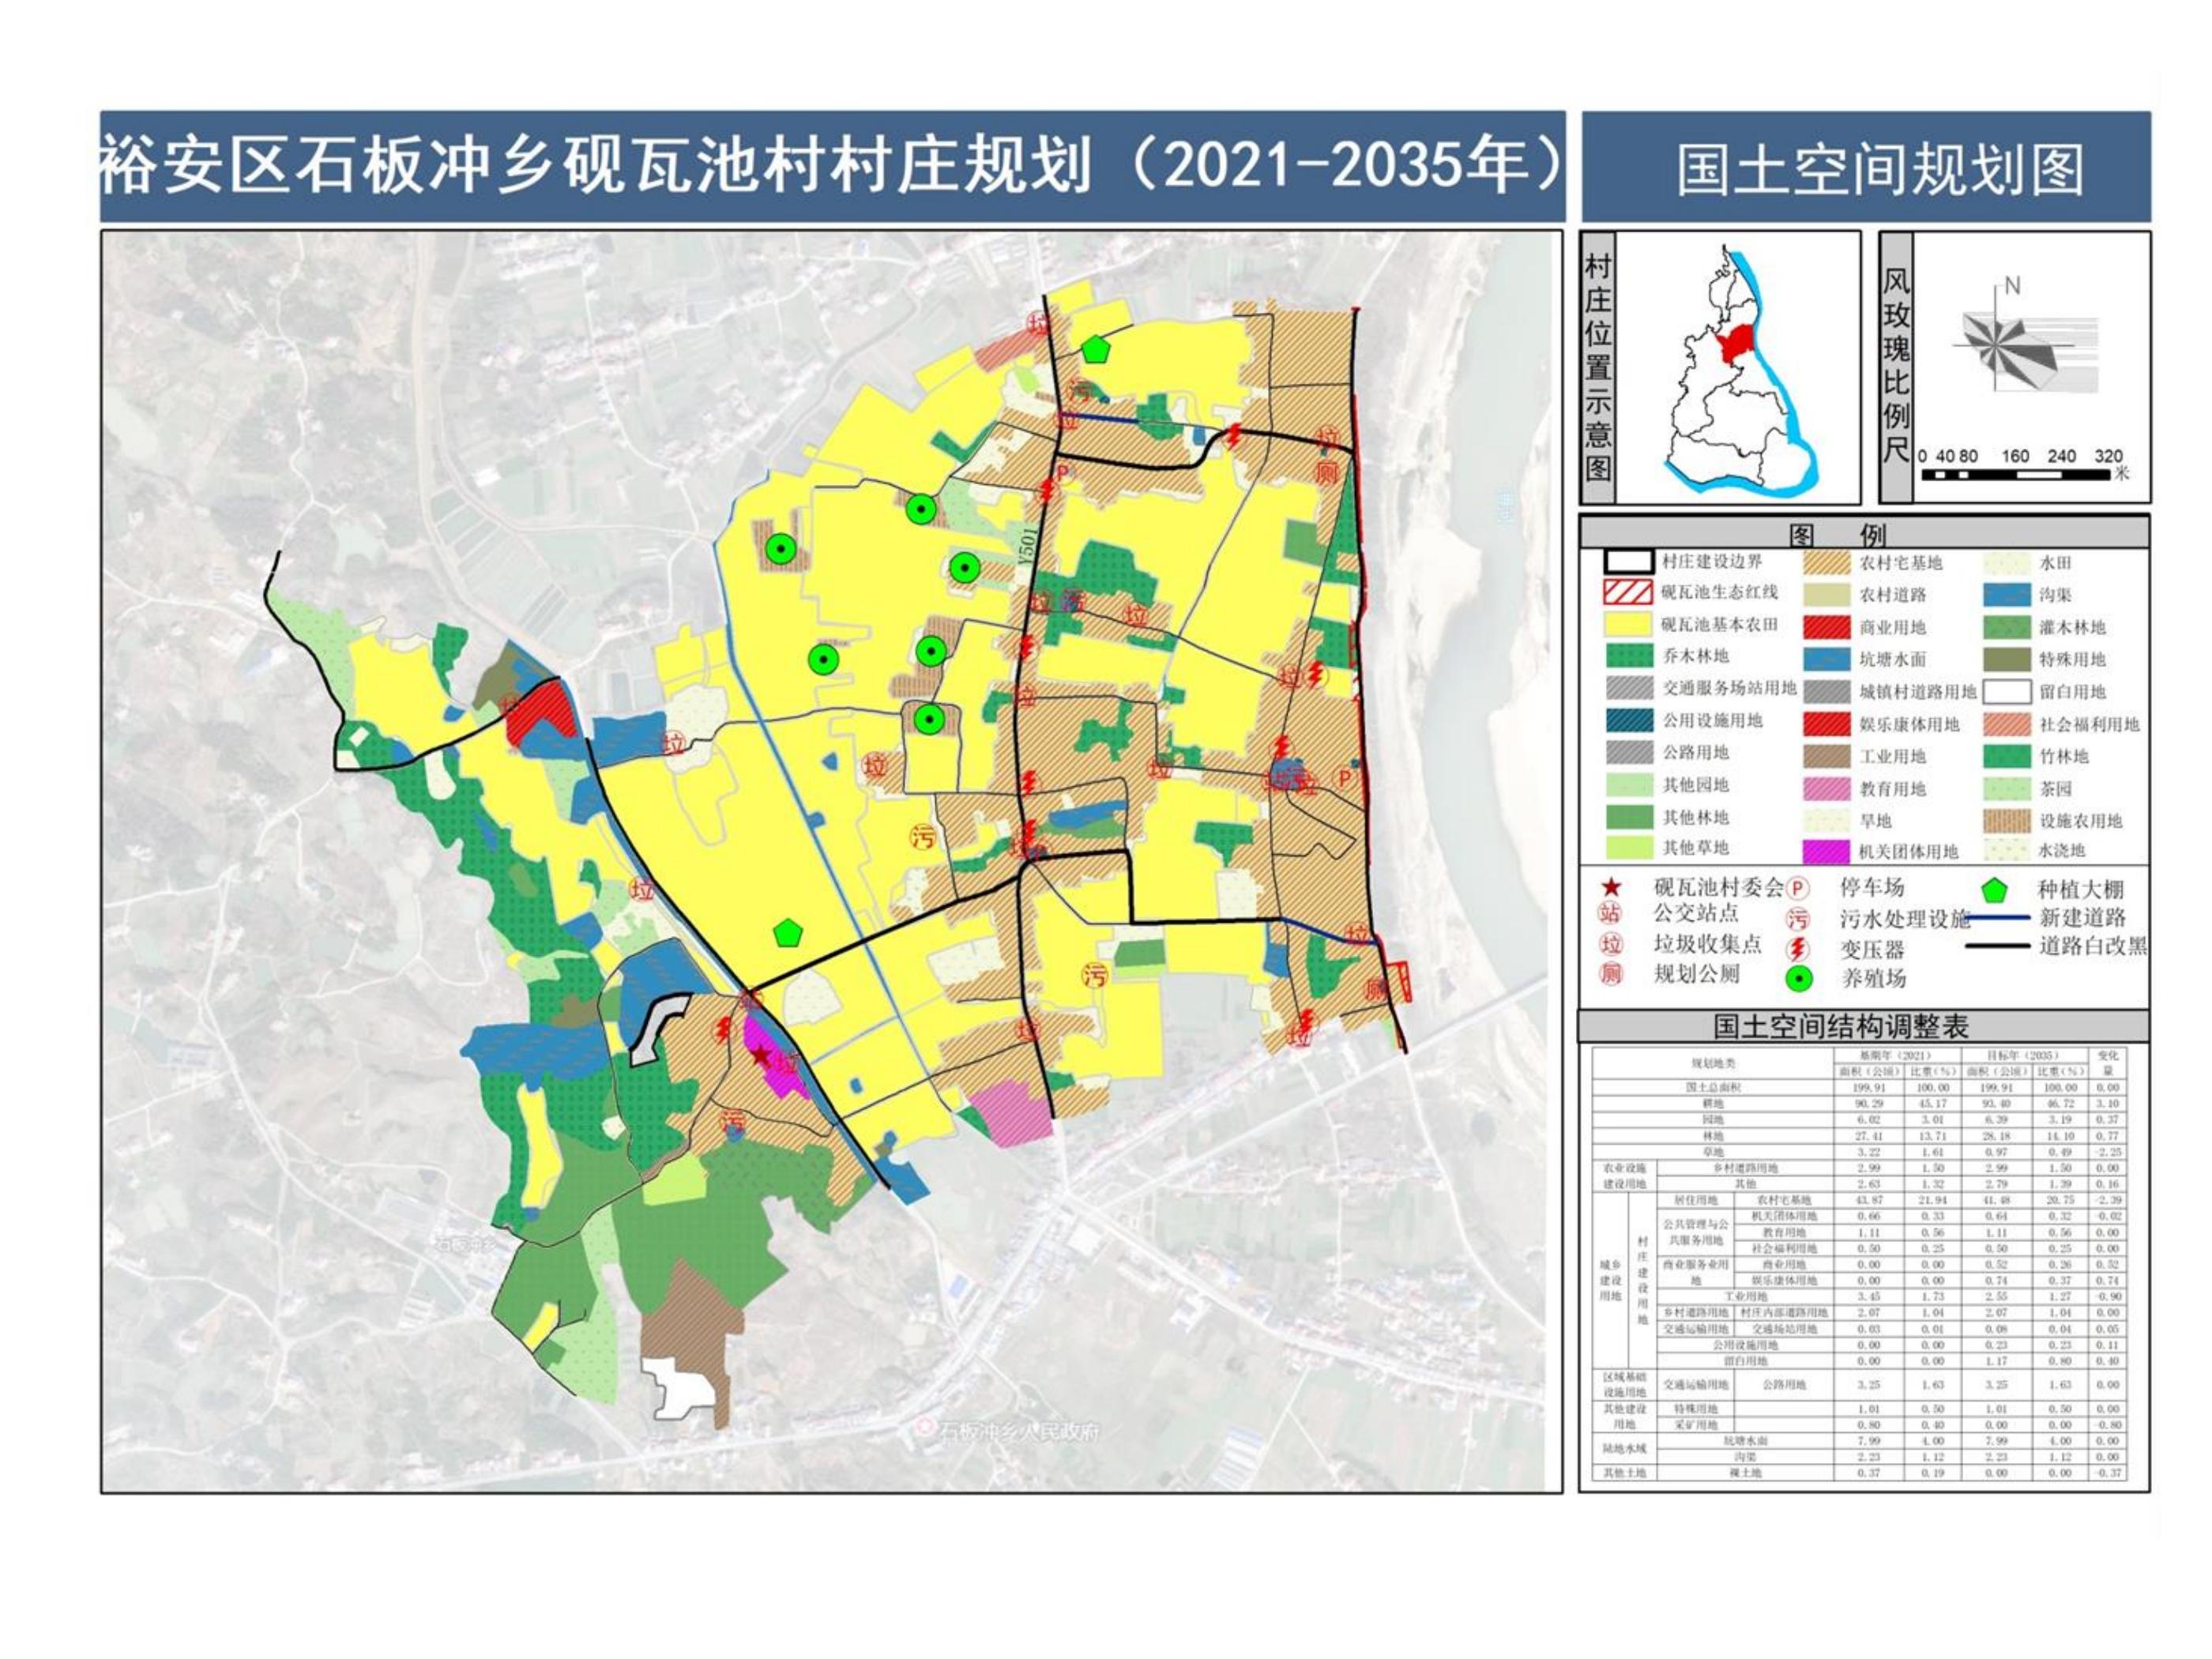Click the 留白用地 white legend swatch
Viewport: 2212px width, 1659px height.
[x=2007, y=691]
